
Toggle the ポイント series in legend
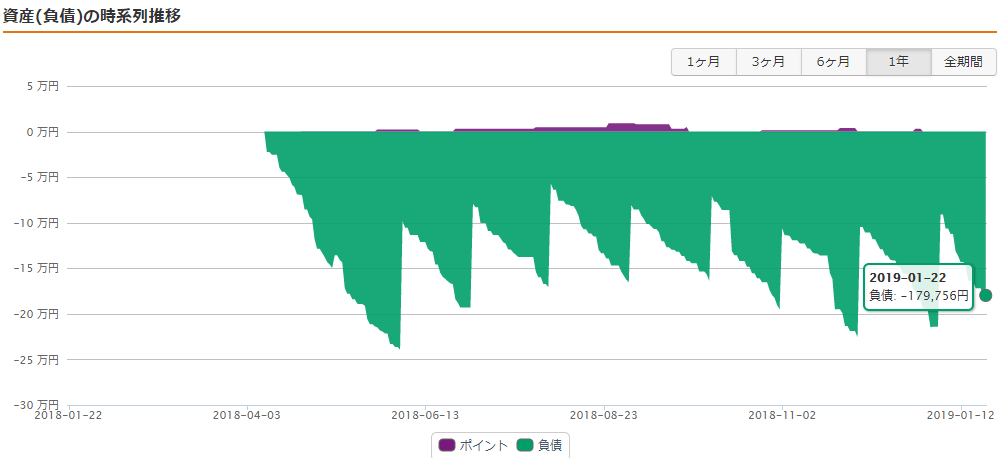coord(473,445)
